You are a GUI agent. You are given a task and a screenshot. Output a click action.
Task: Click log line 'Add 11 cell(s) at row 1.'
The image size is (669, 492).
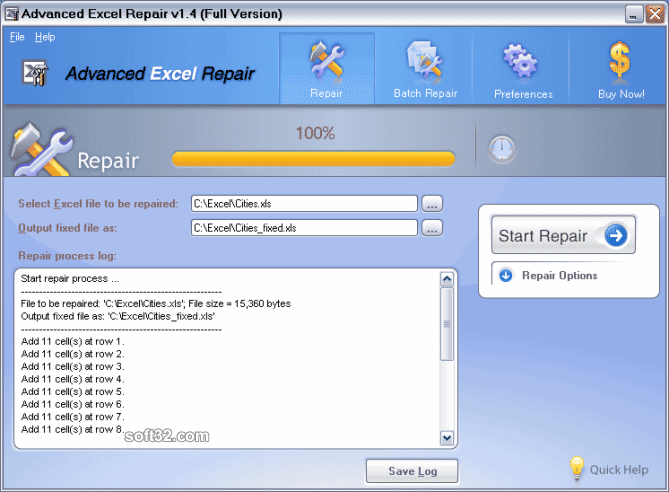pos(73,341)
